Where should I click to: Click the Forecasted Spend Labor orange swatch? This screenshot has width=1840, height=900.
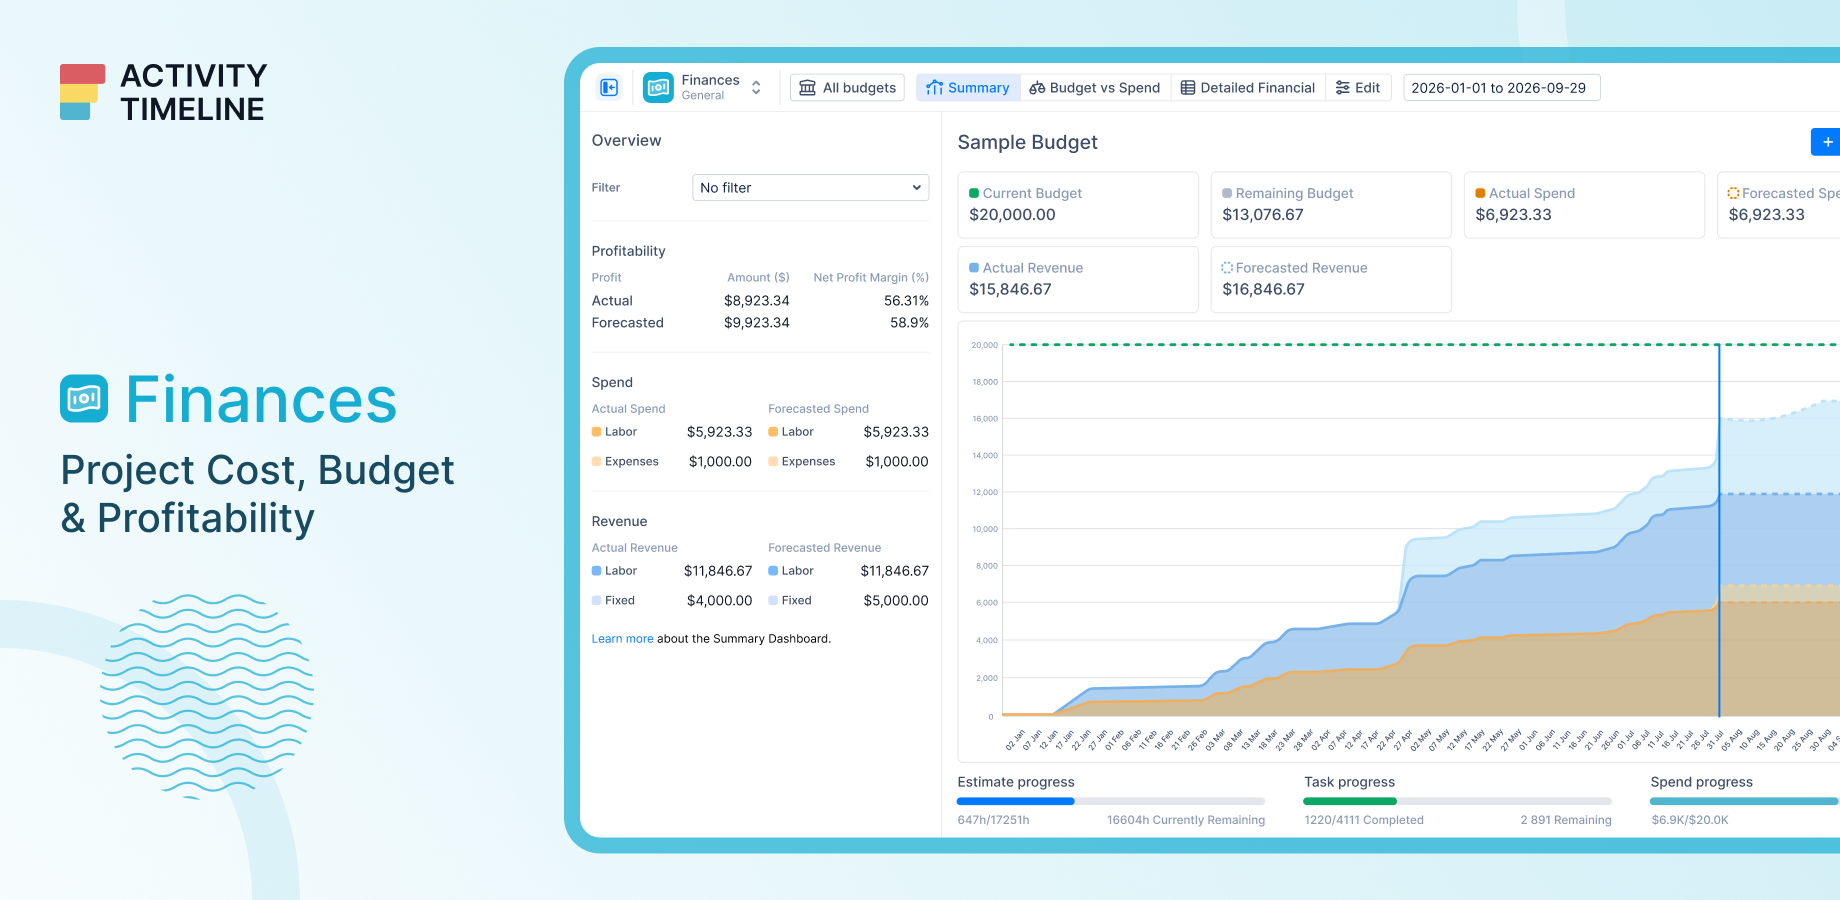point(773,432)
